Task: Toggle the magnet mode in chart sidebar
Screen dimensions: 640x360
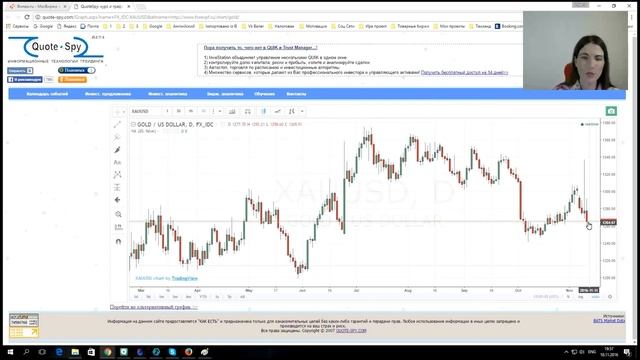Action: click(x=118, y=241)
